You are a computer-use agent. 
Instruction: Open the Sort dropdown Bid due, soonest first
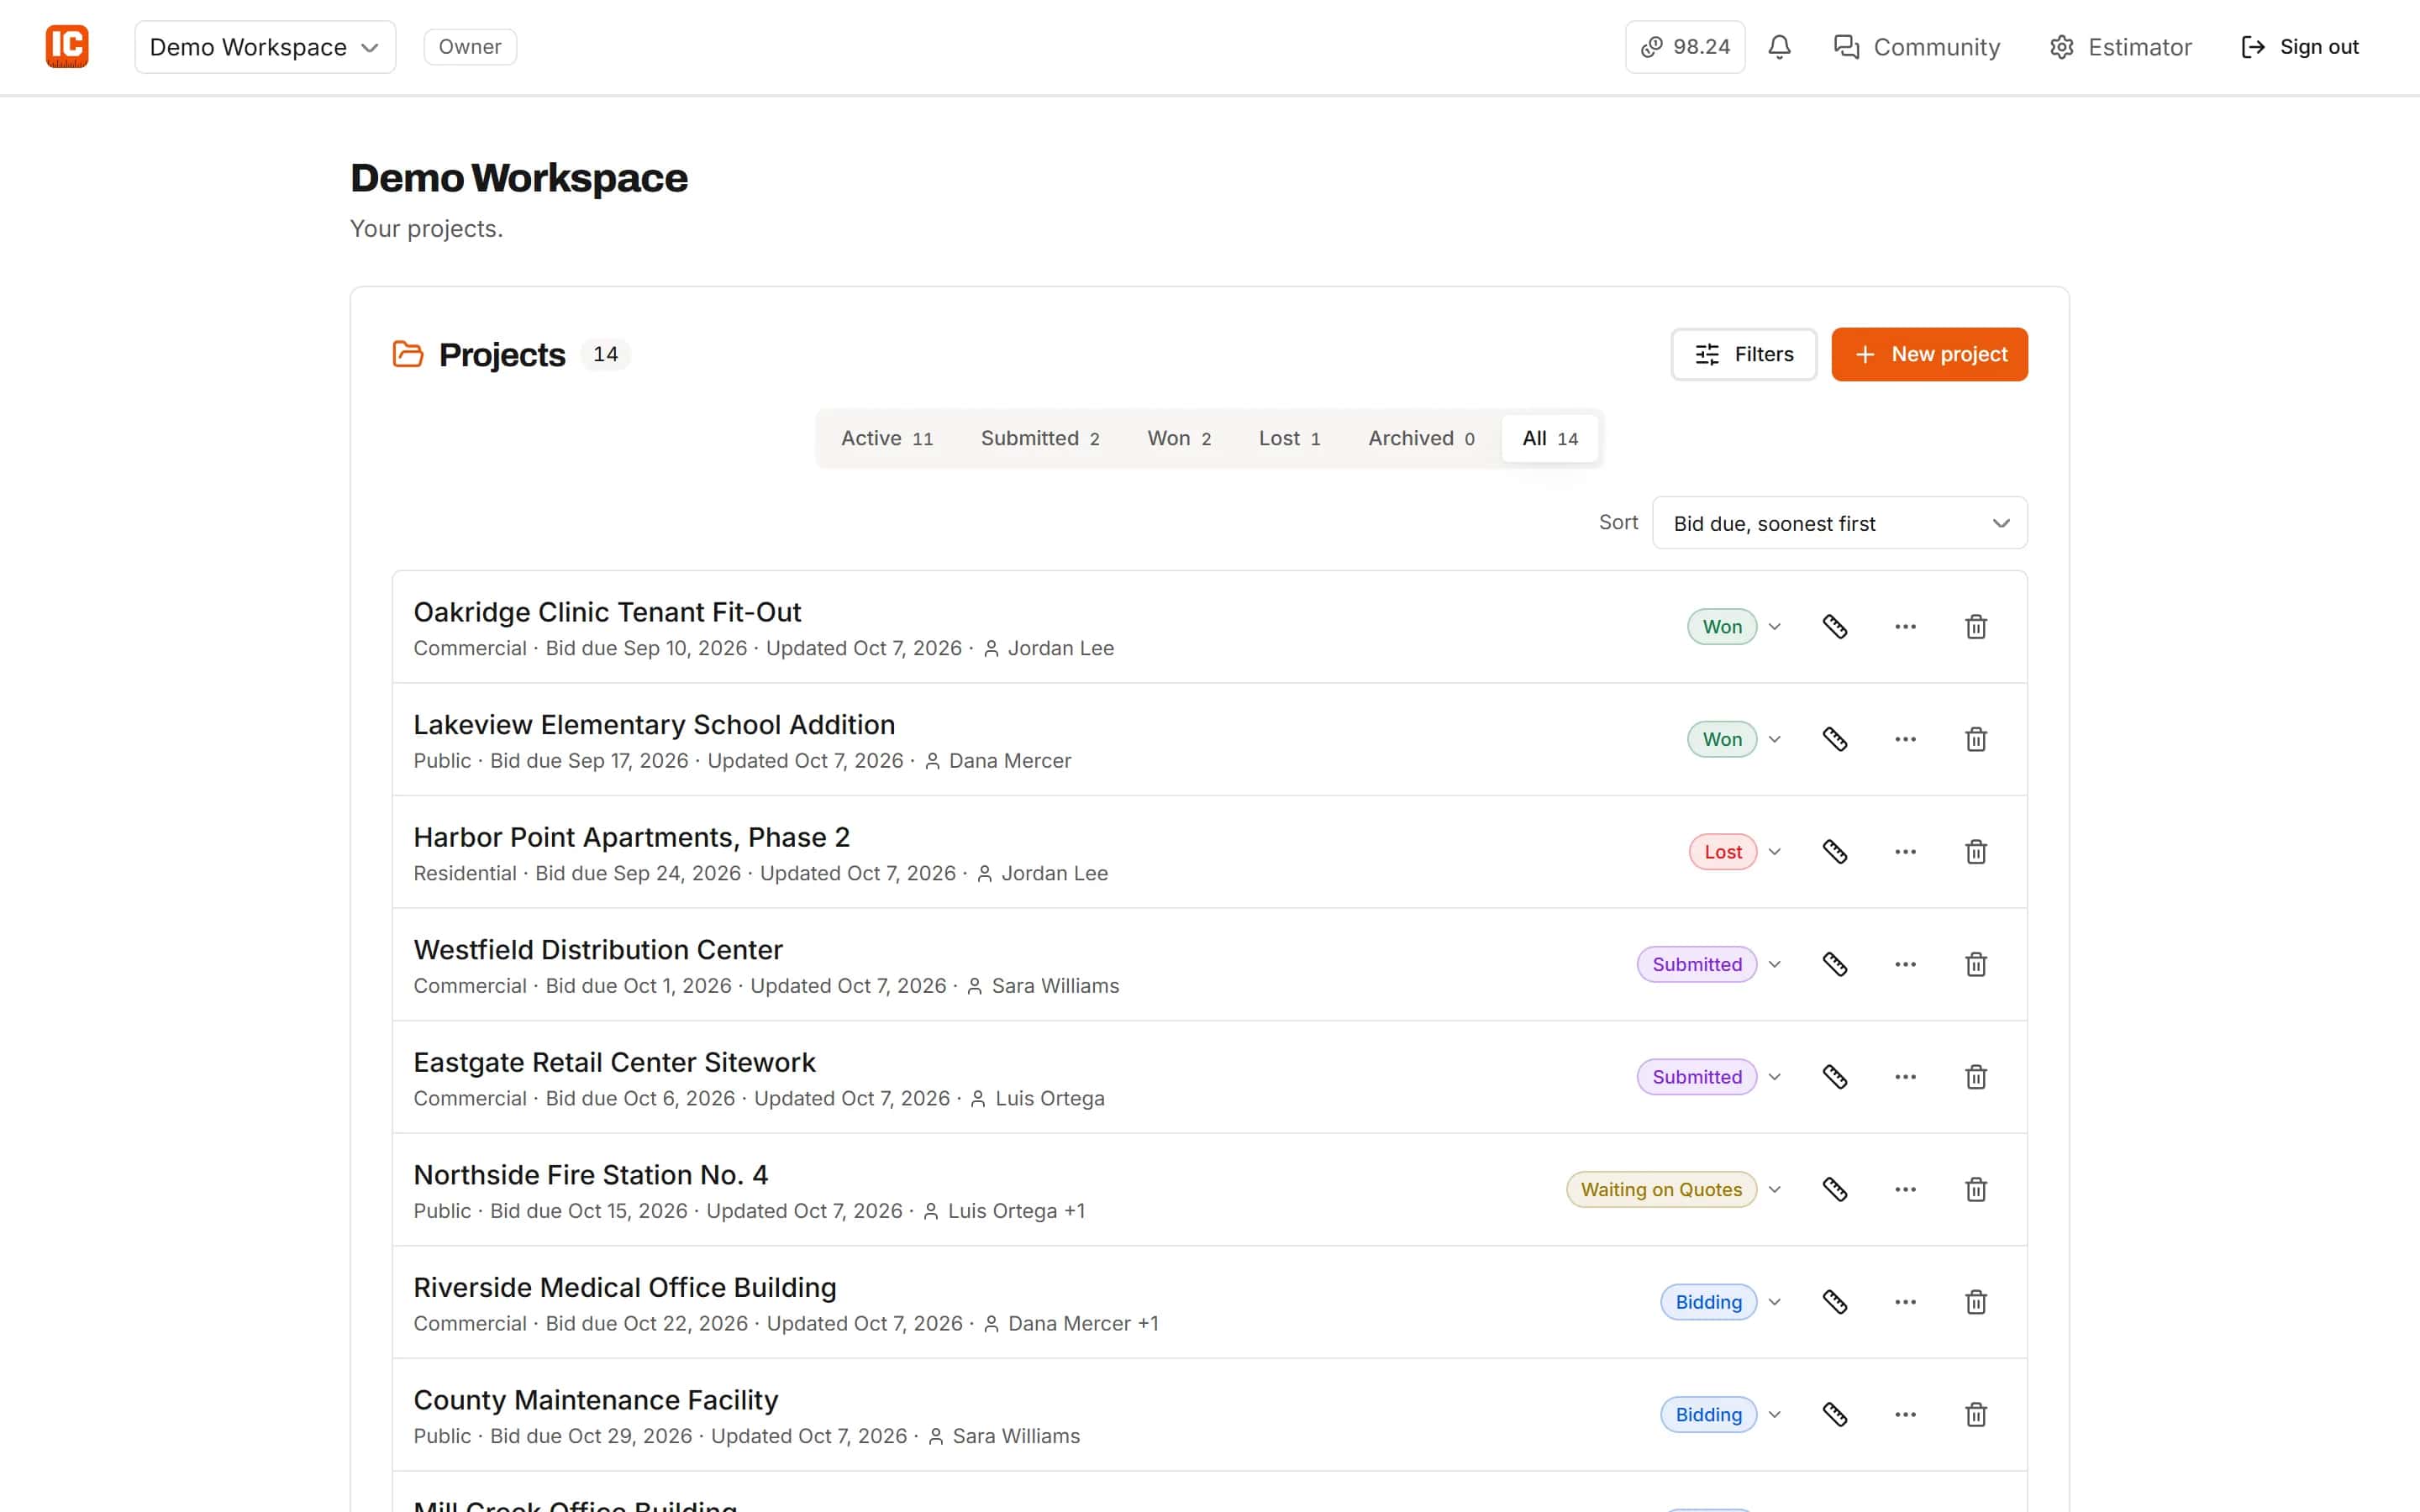(x=1839, y=523)
